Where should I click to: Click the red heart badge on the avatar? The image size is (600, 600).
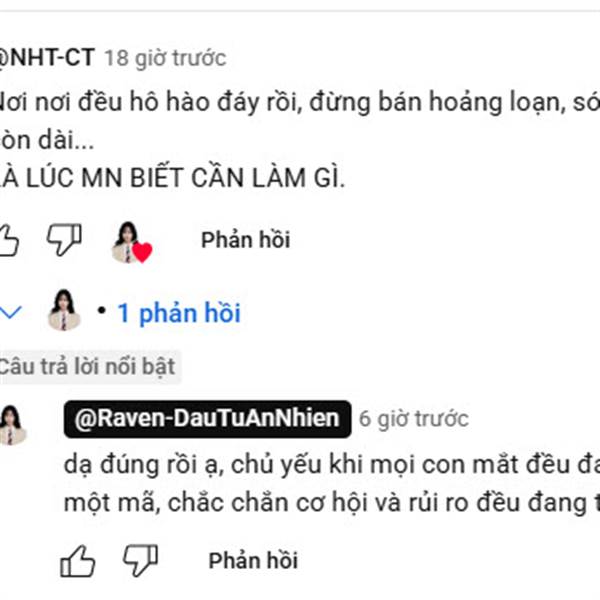pos(143,252)
